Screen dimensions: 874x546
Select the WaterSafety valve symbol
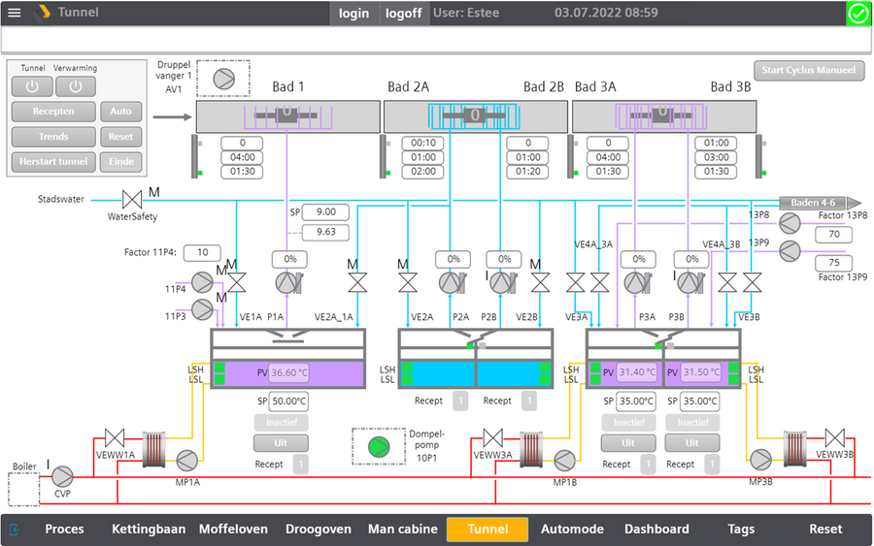tap(132, 199)
